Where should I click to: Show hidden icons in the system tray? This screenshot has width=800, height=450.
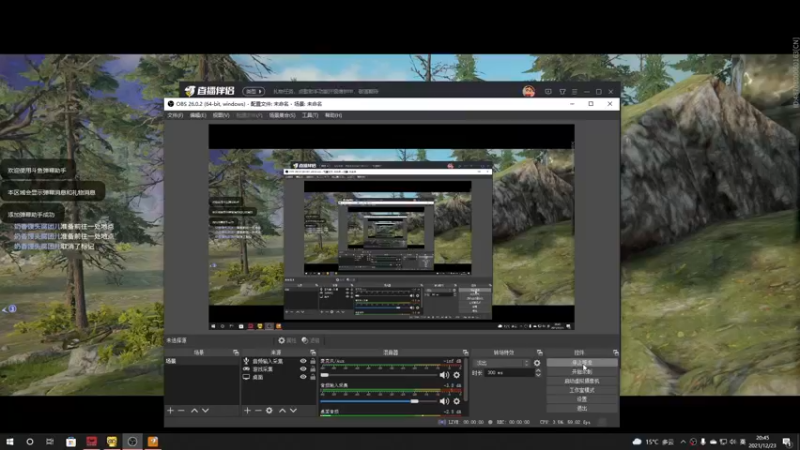point(683,442)
